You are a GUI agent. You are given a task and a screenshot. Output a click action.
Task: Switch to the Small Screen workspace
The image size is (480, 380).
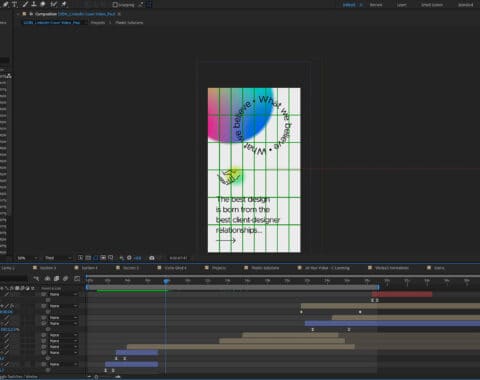(432, 5)
